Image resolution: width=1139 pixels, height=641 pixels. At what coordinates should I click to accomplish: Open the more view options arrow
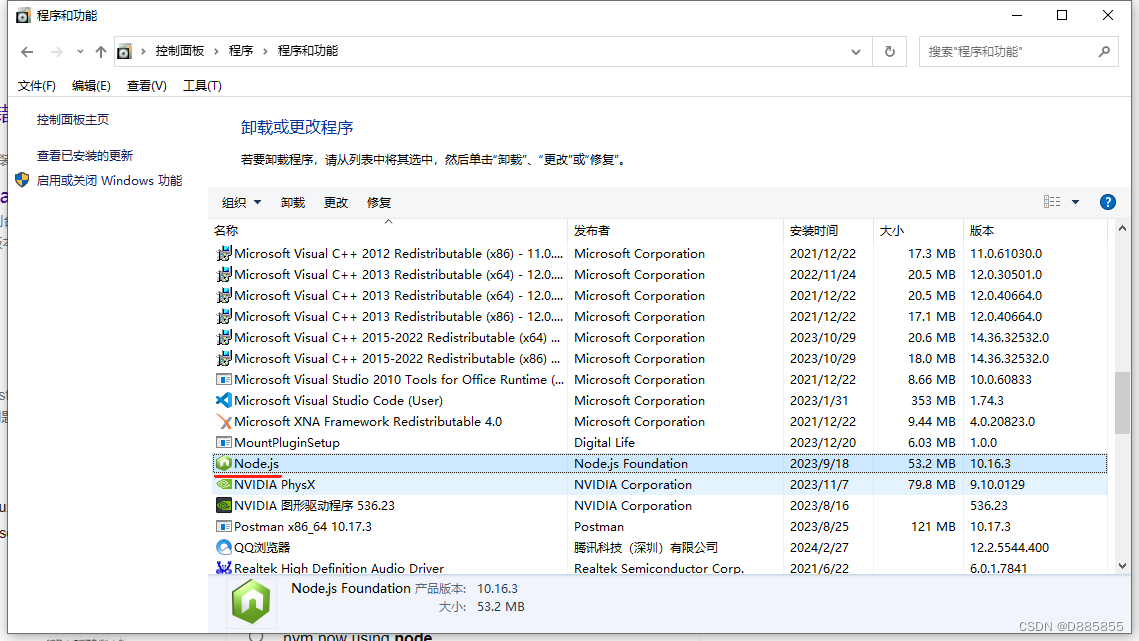pos(1075,202)
